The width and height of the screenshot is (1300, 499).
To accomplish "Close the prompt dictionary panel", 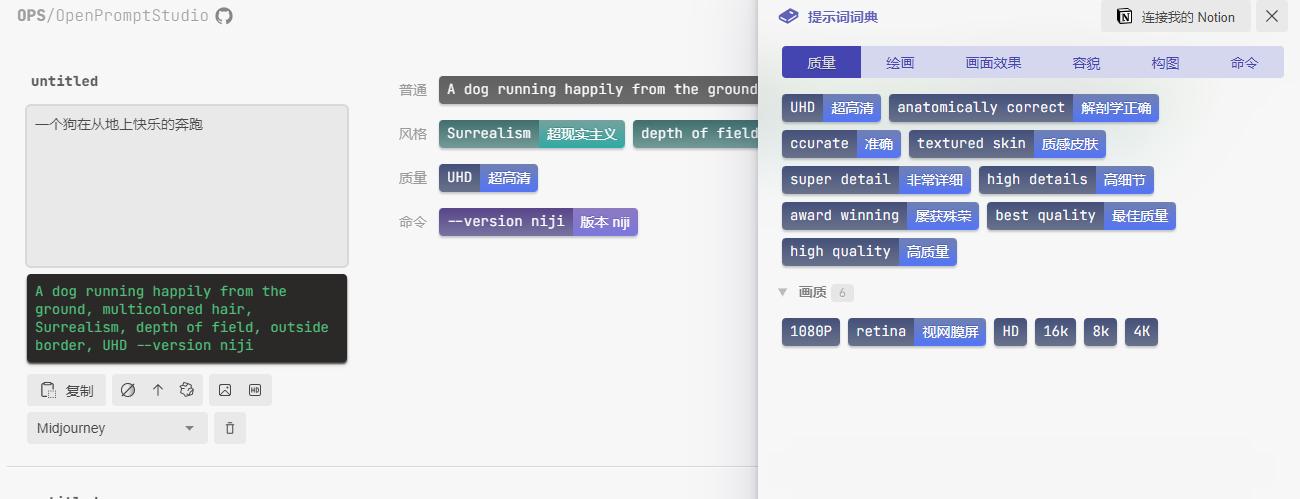I will 1272,16.
